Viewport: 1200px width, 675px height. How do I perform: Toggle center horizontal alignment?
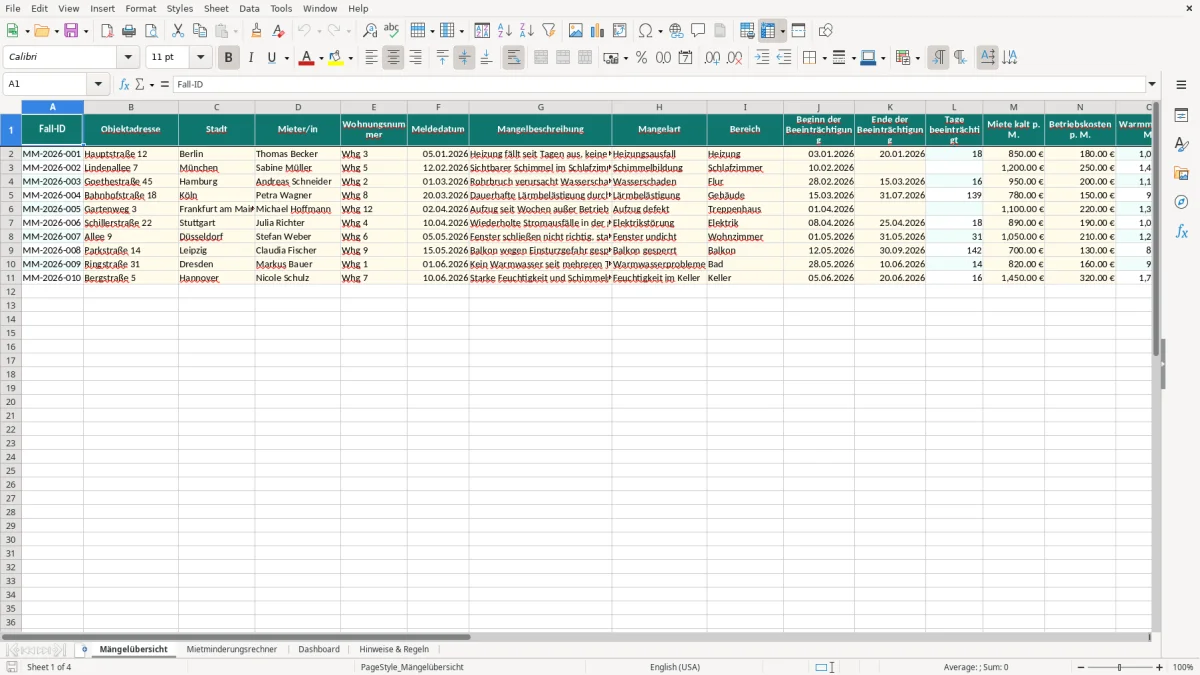[393, 58]
